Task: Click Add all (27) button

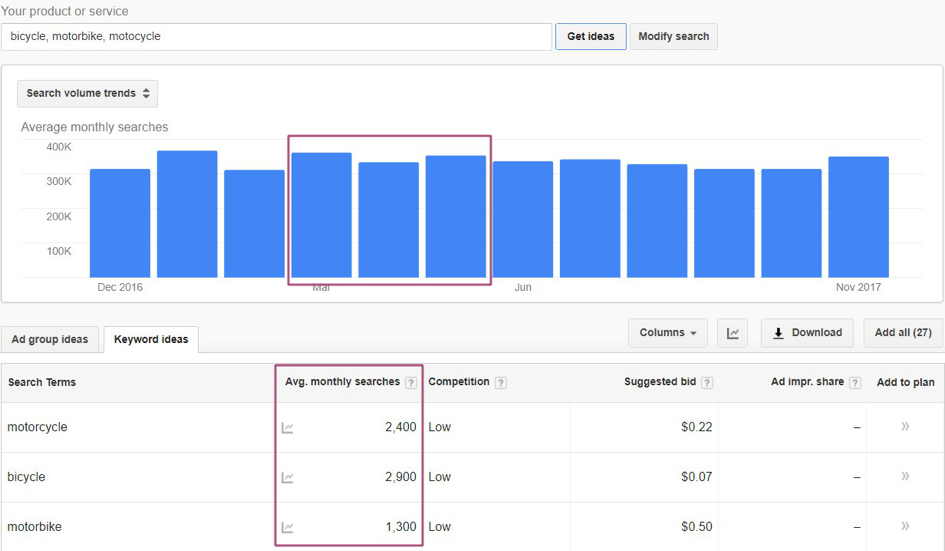Action: (x=902, y=333)
